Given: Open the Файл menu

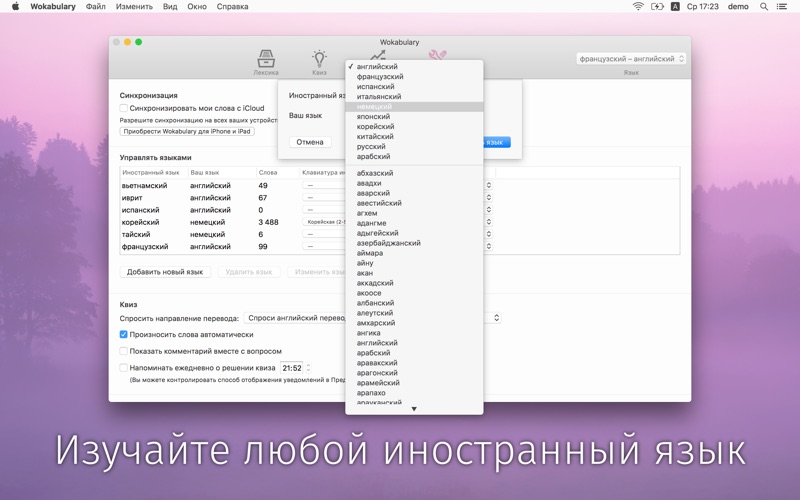Looking at the screenshot, I should tap(96, 7).
